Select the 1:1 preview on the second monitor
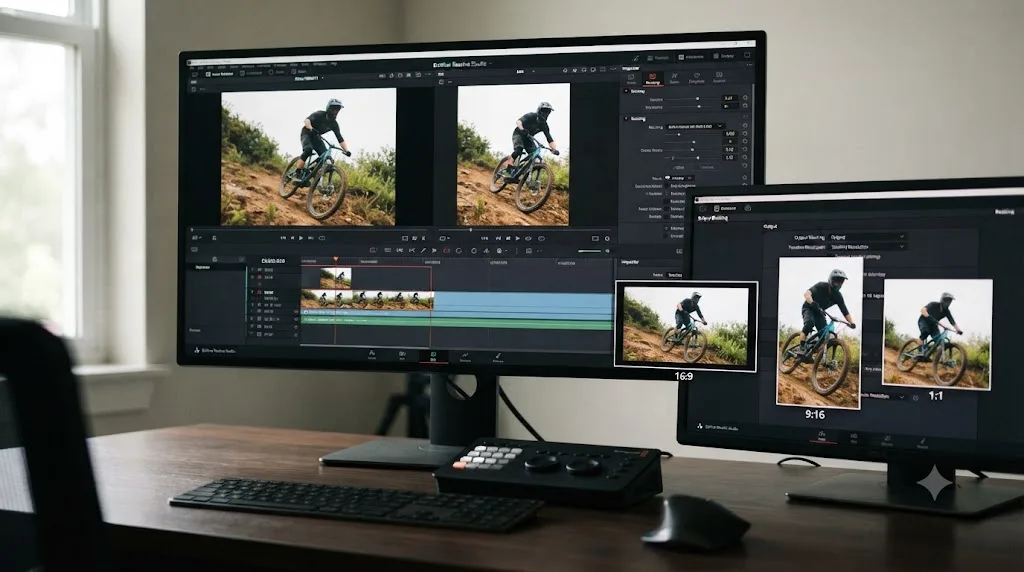 937,334
